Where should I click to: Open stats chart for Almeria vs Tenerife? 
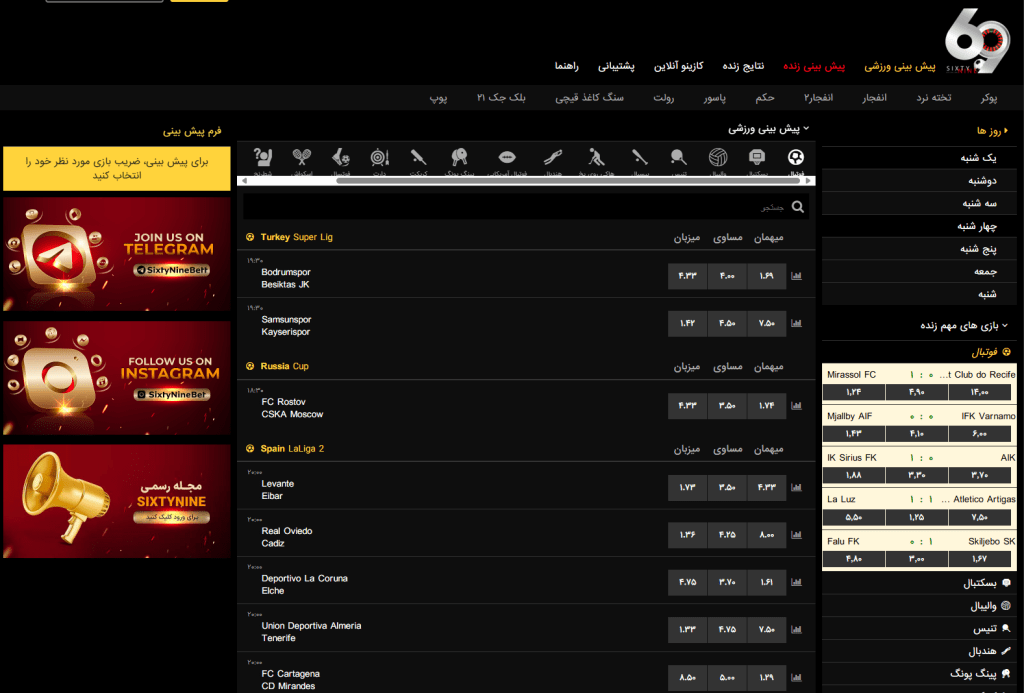pos(796,630)
